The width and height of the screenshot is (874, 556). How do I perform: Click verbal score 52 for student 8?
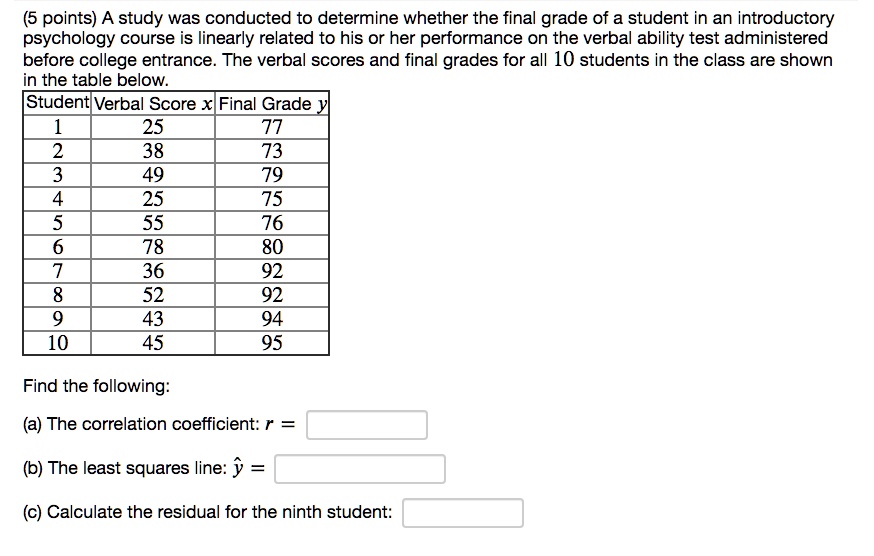pos(153,295)
